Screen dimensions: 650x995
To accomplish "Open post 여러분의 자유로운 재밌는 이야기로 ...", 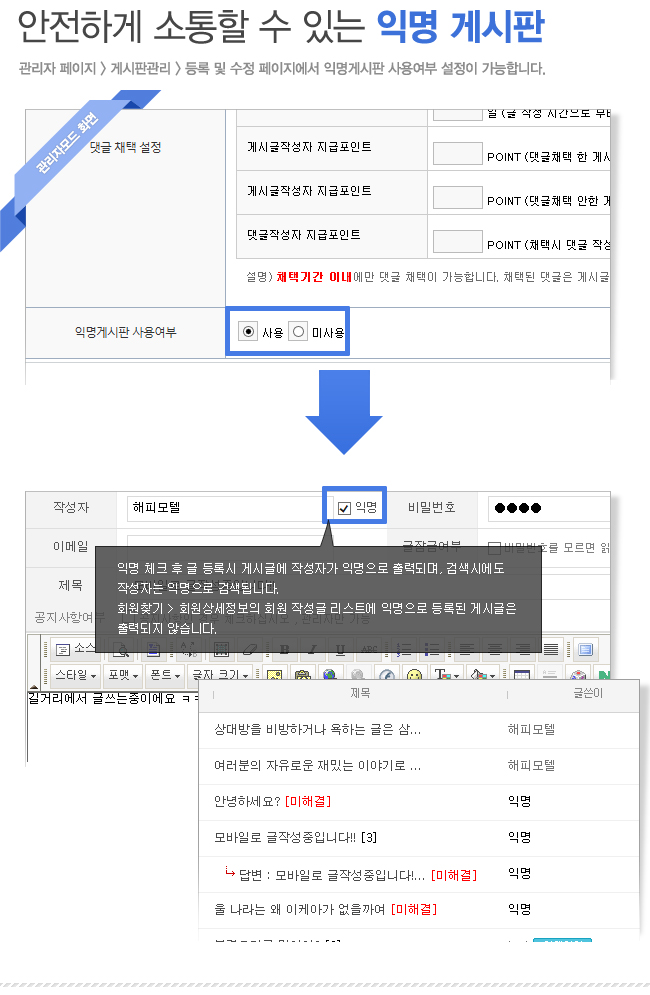I will click(317, 766).
